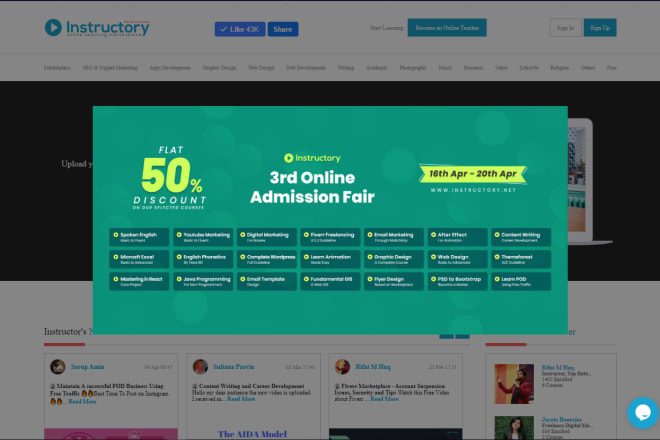Click www.instructory.net text in the banner

(473, 190)
